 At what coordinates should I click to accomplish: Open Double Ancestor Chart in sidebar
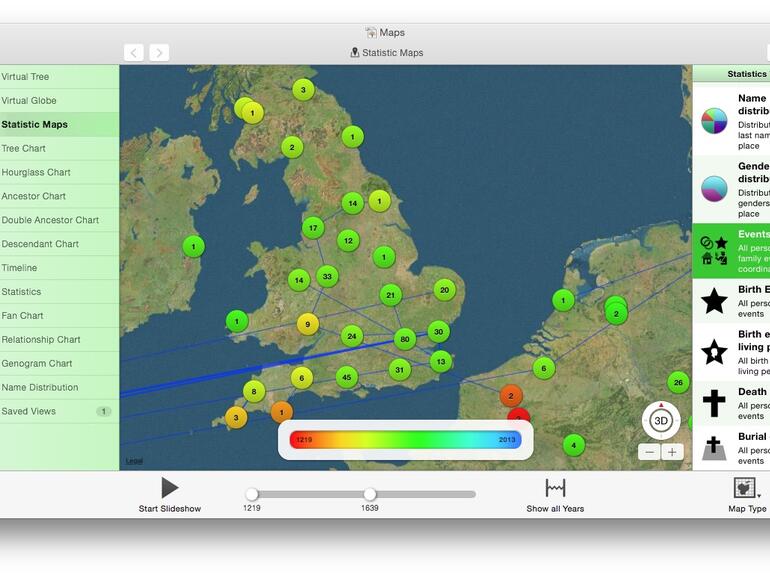59,220
